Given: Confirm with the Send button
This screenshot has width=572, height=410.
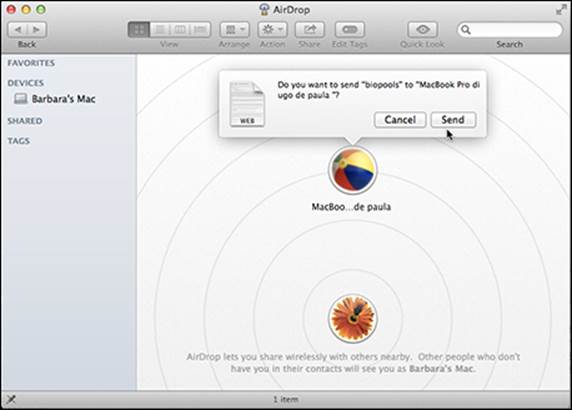Looking at the screenshot, I should coord(453,120).
